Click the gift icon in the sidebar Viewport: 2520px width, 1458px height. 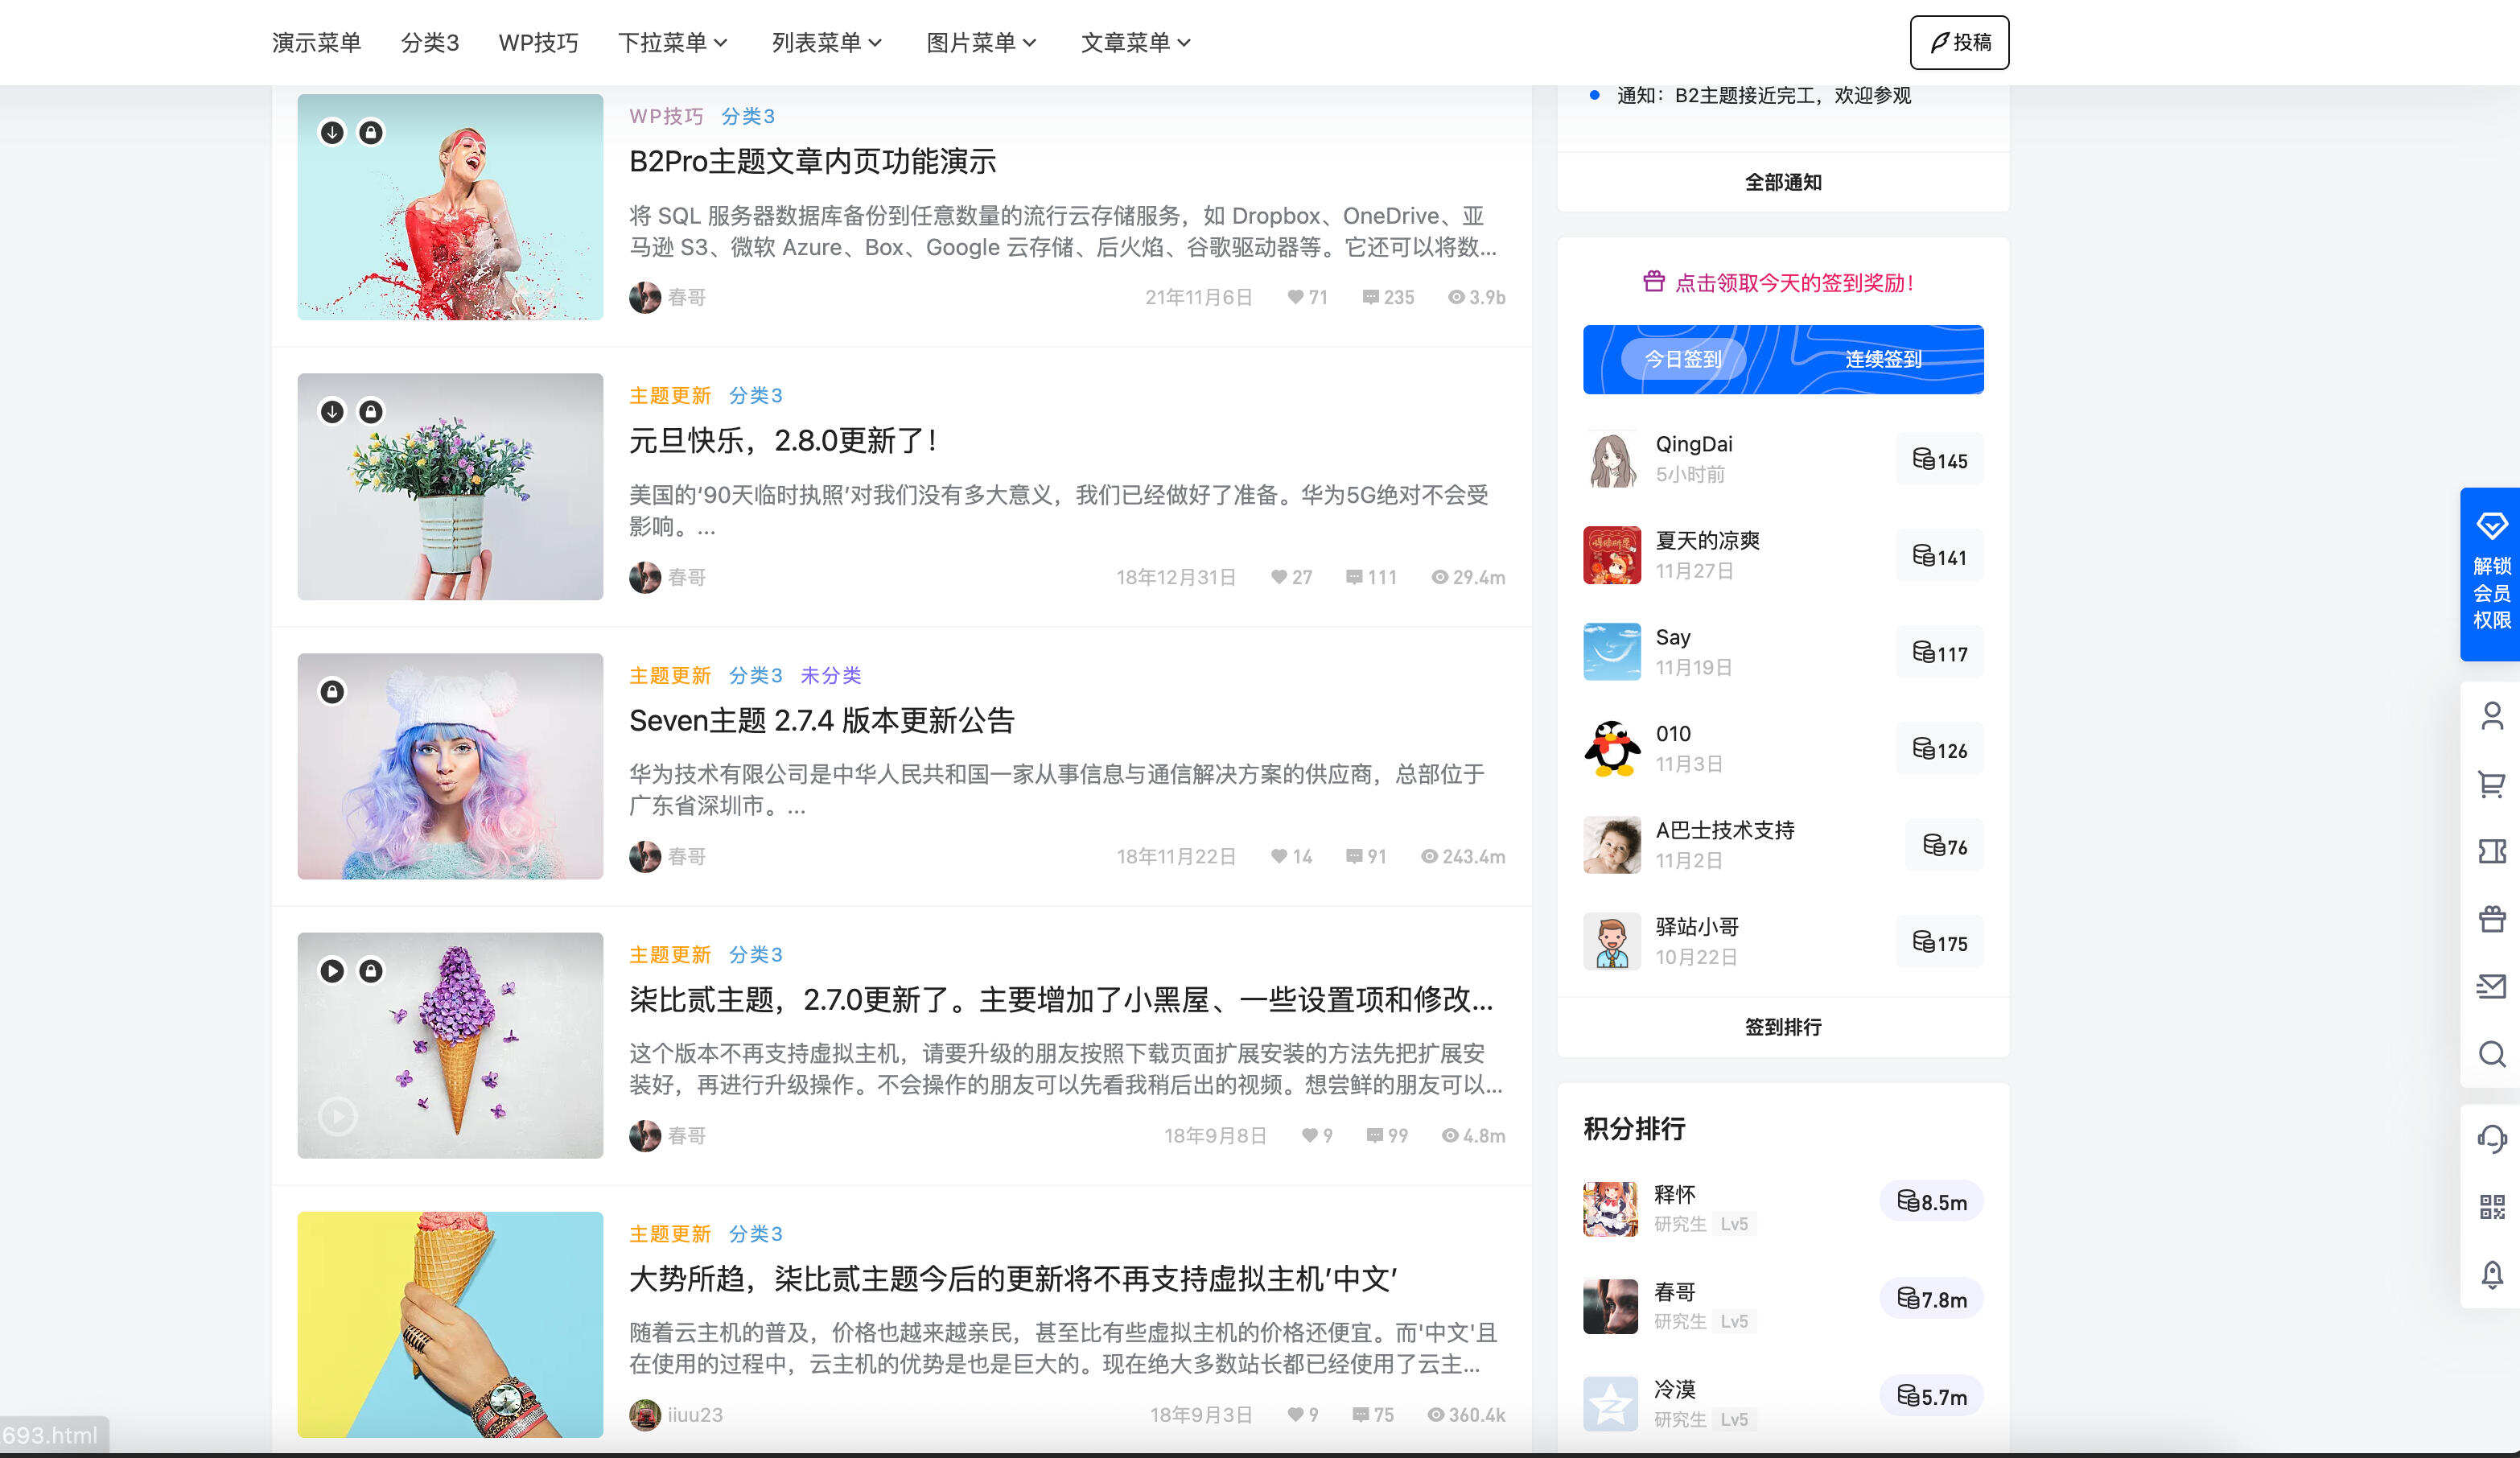[x=2492, y=917]
